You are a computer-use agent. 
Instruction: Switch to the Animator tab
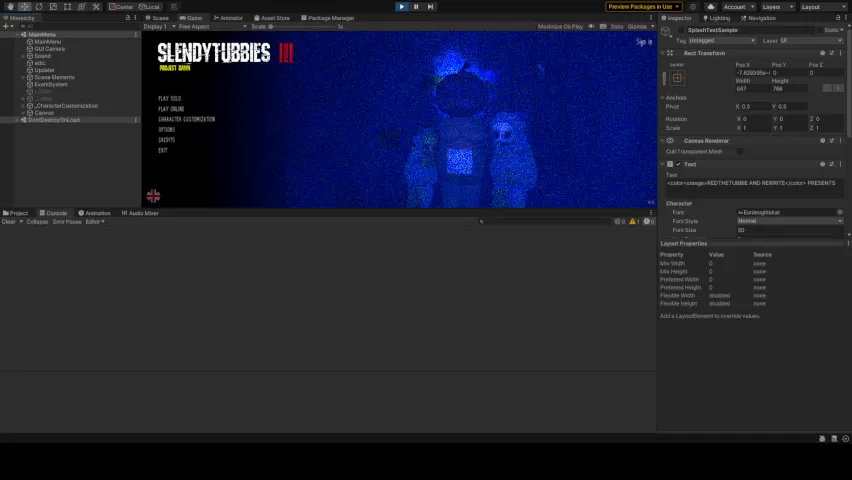[x=228, y=17]
